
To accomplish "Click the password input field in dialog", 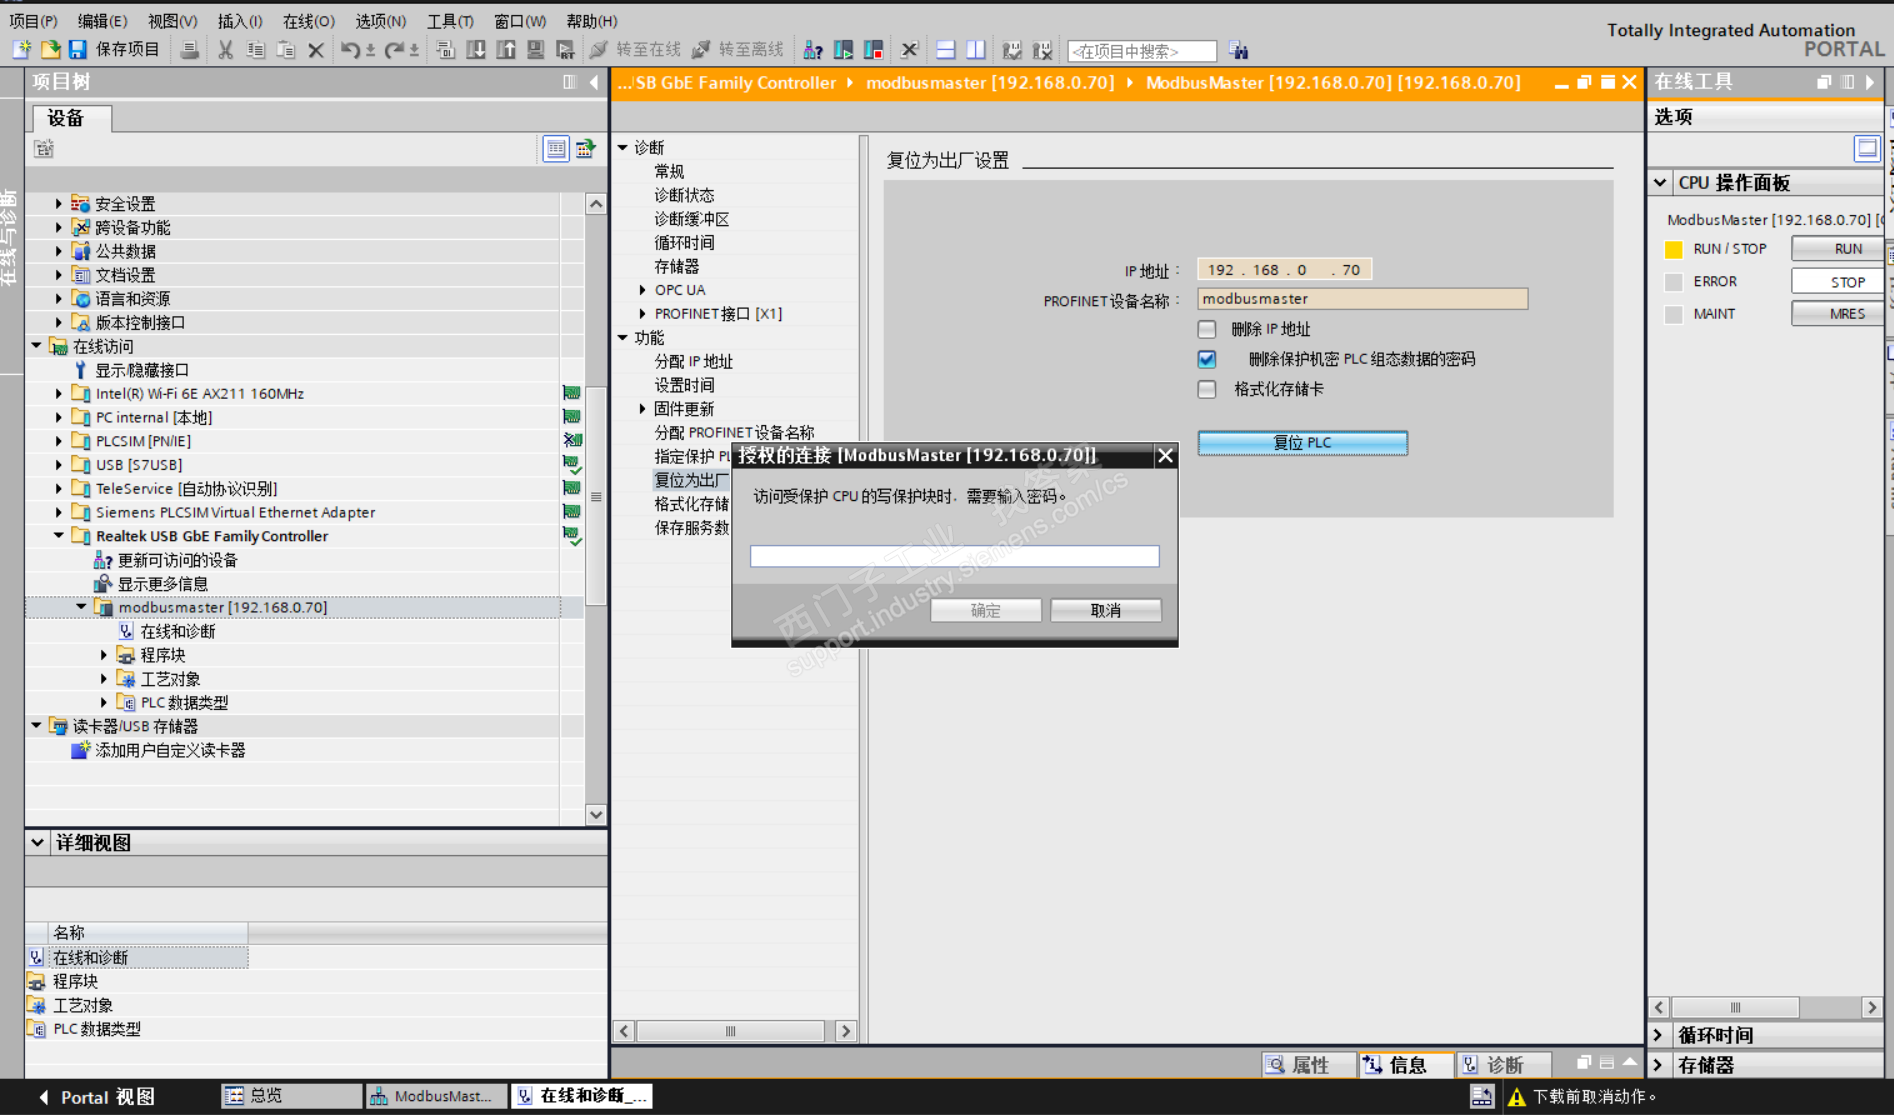I will pyautogui.click(x=954, y=556).
